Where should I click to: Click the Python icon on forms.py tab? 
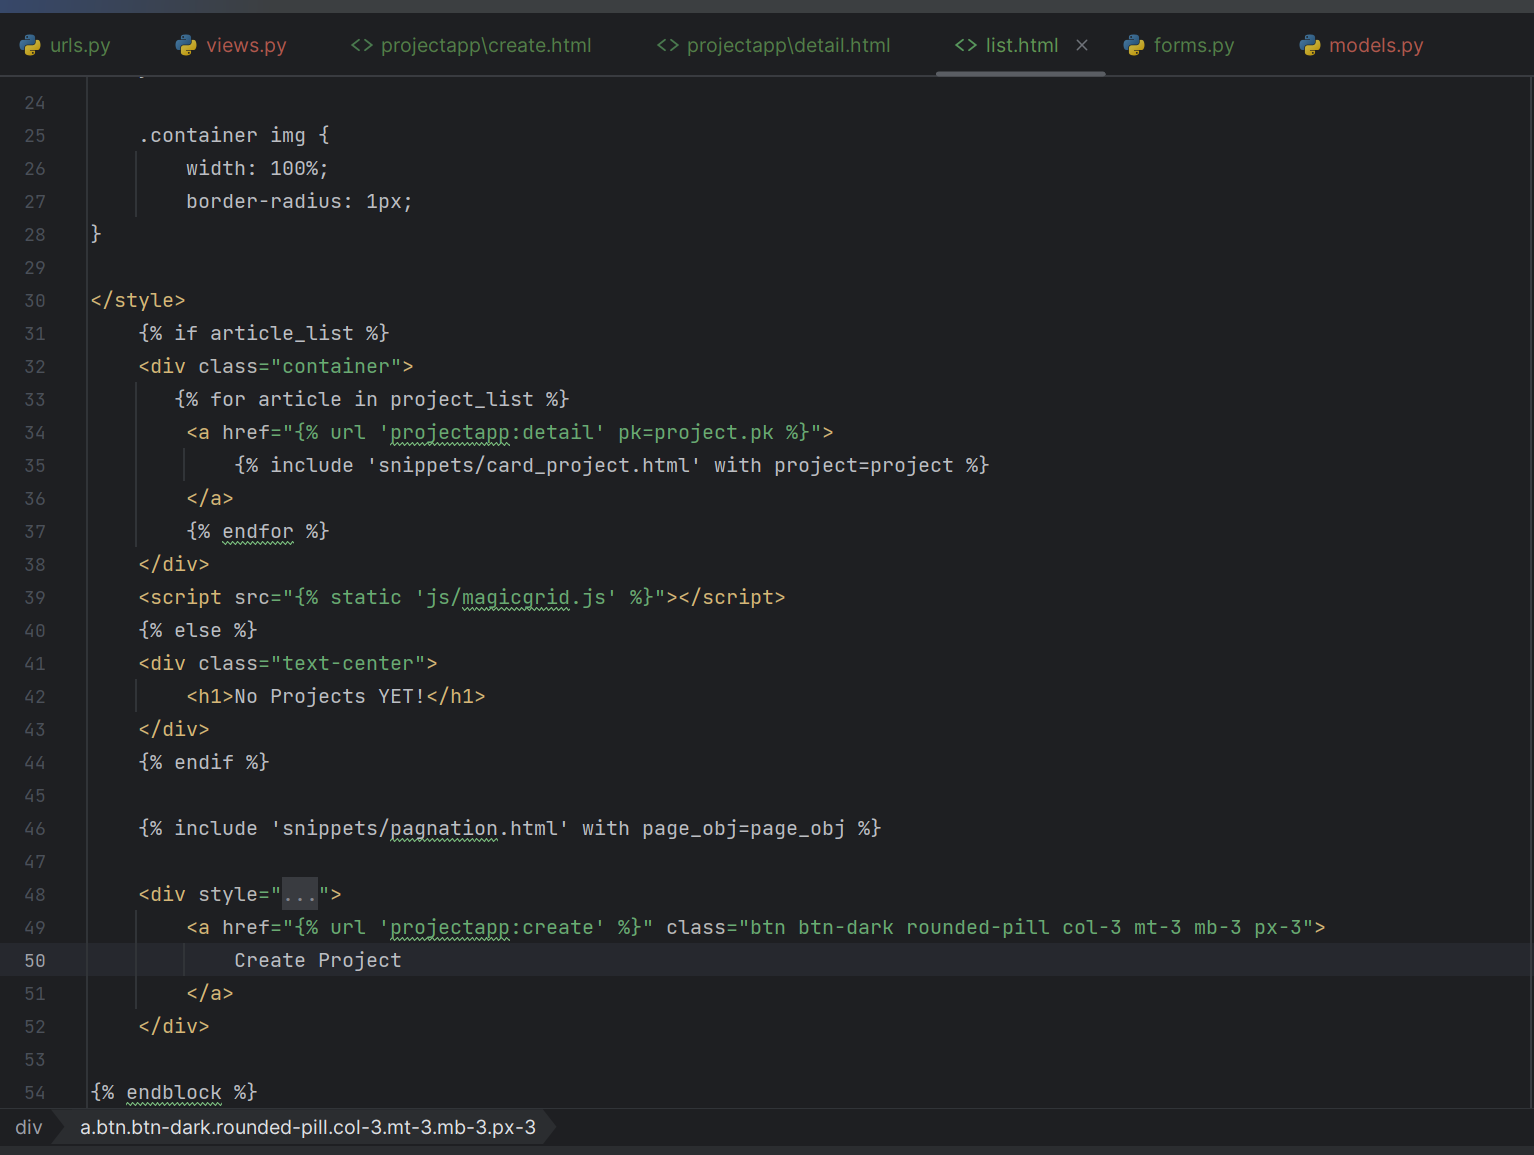1134,45
